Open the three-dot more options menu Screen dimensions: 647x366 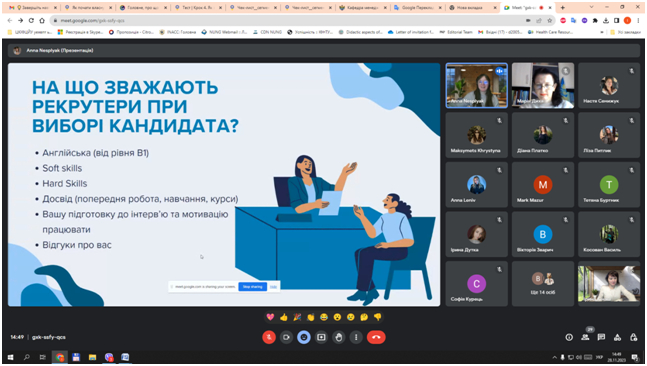coord(356,337)
